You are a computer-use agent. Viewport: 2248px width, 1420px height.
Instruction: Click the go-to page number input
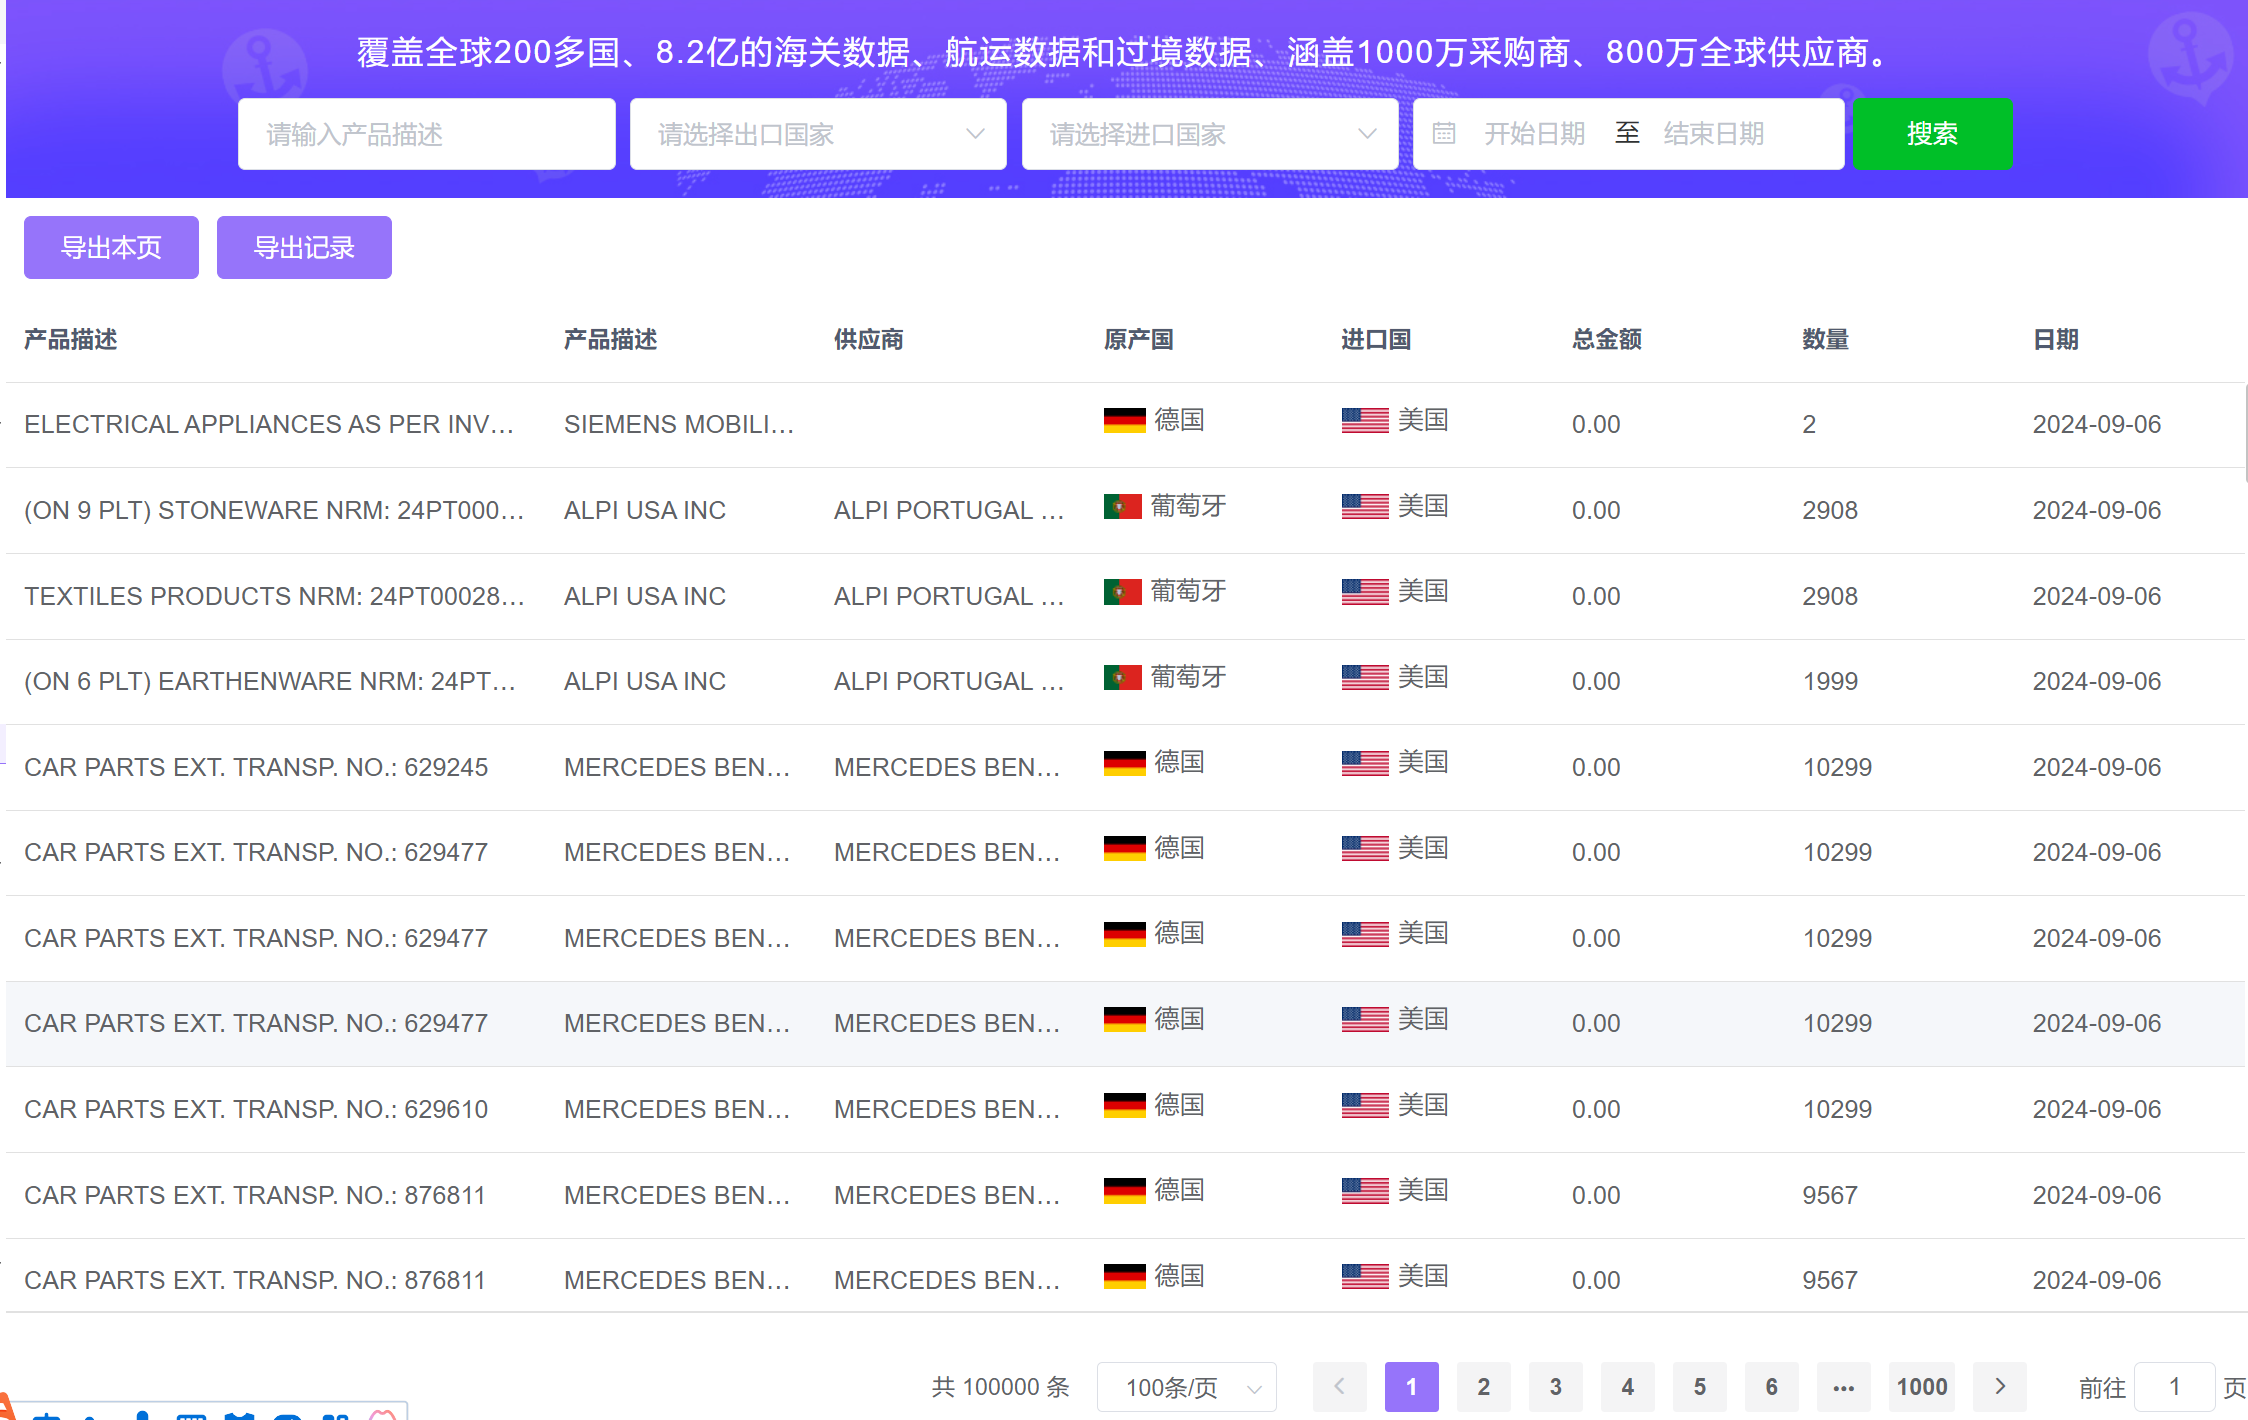2175,1387
